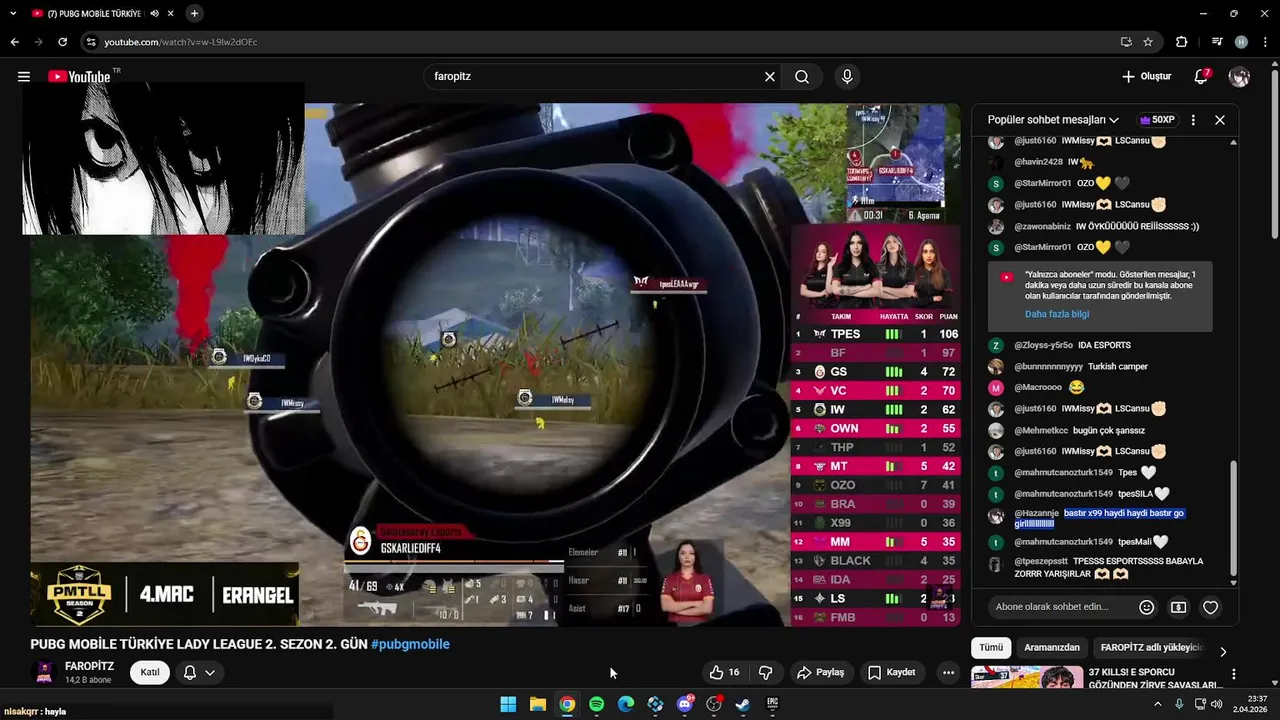Open Spotify from taskbar

(x=597, y=704)
